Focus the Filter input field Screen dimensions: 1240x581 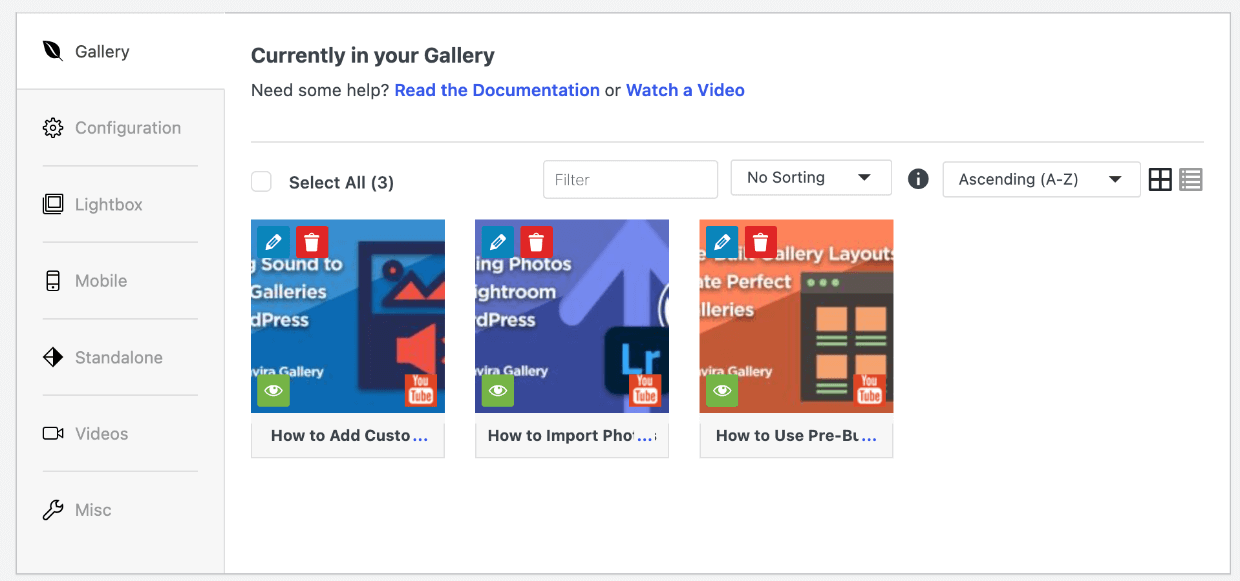coord(630,180)
